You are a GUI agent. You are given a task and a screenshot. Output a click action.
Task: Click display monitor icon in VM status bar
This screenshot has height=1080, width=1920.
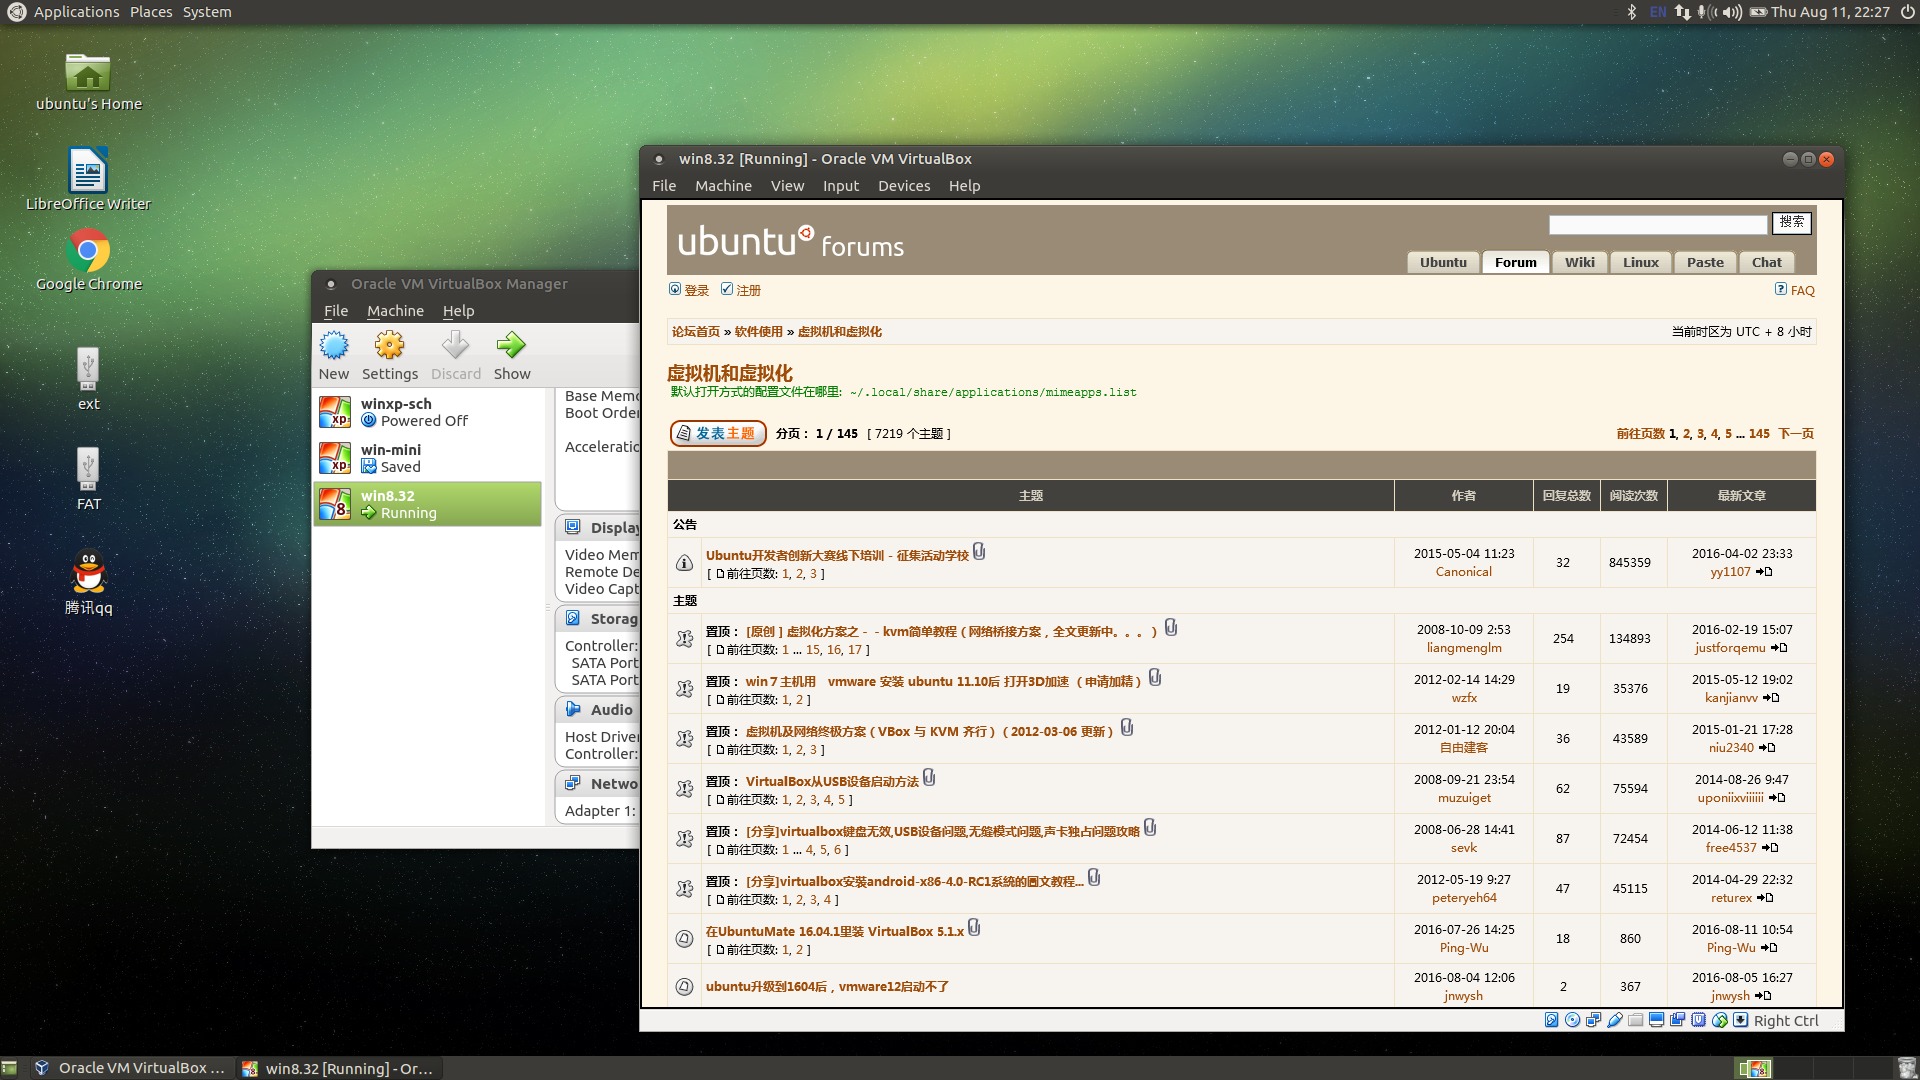tap(1656, 1020)
